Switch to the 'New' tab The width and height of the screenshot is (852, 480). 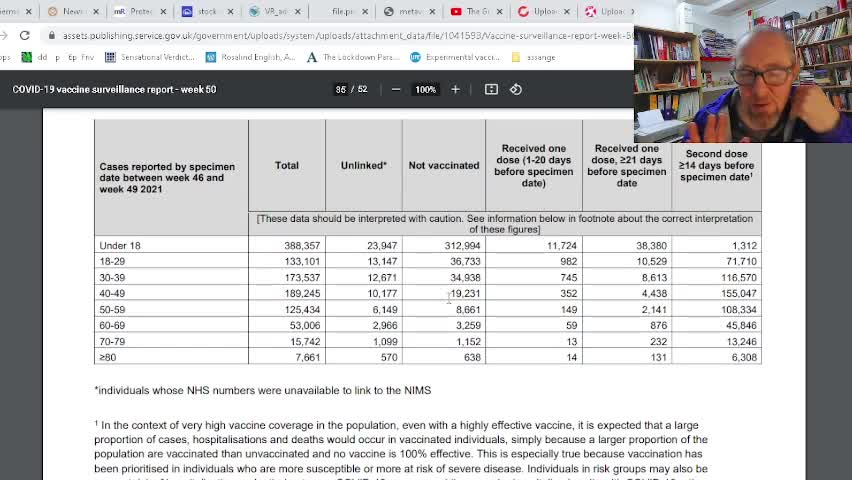72,11
